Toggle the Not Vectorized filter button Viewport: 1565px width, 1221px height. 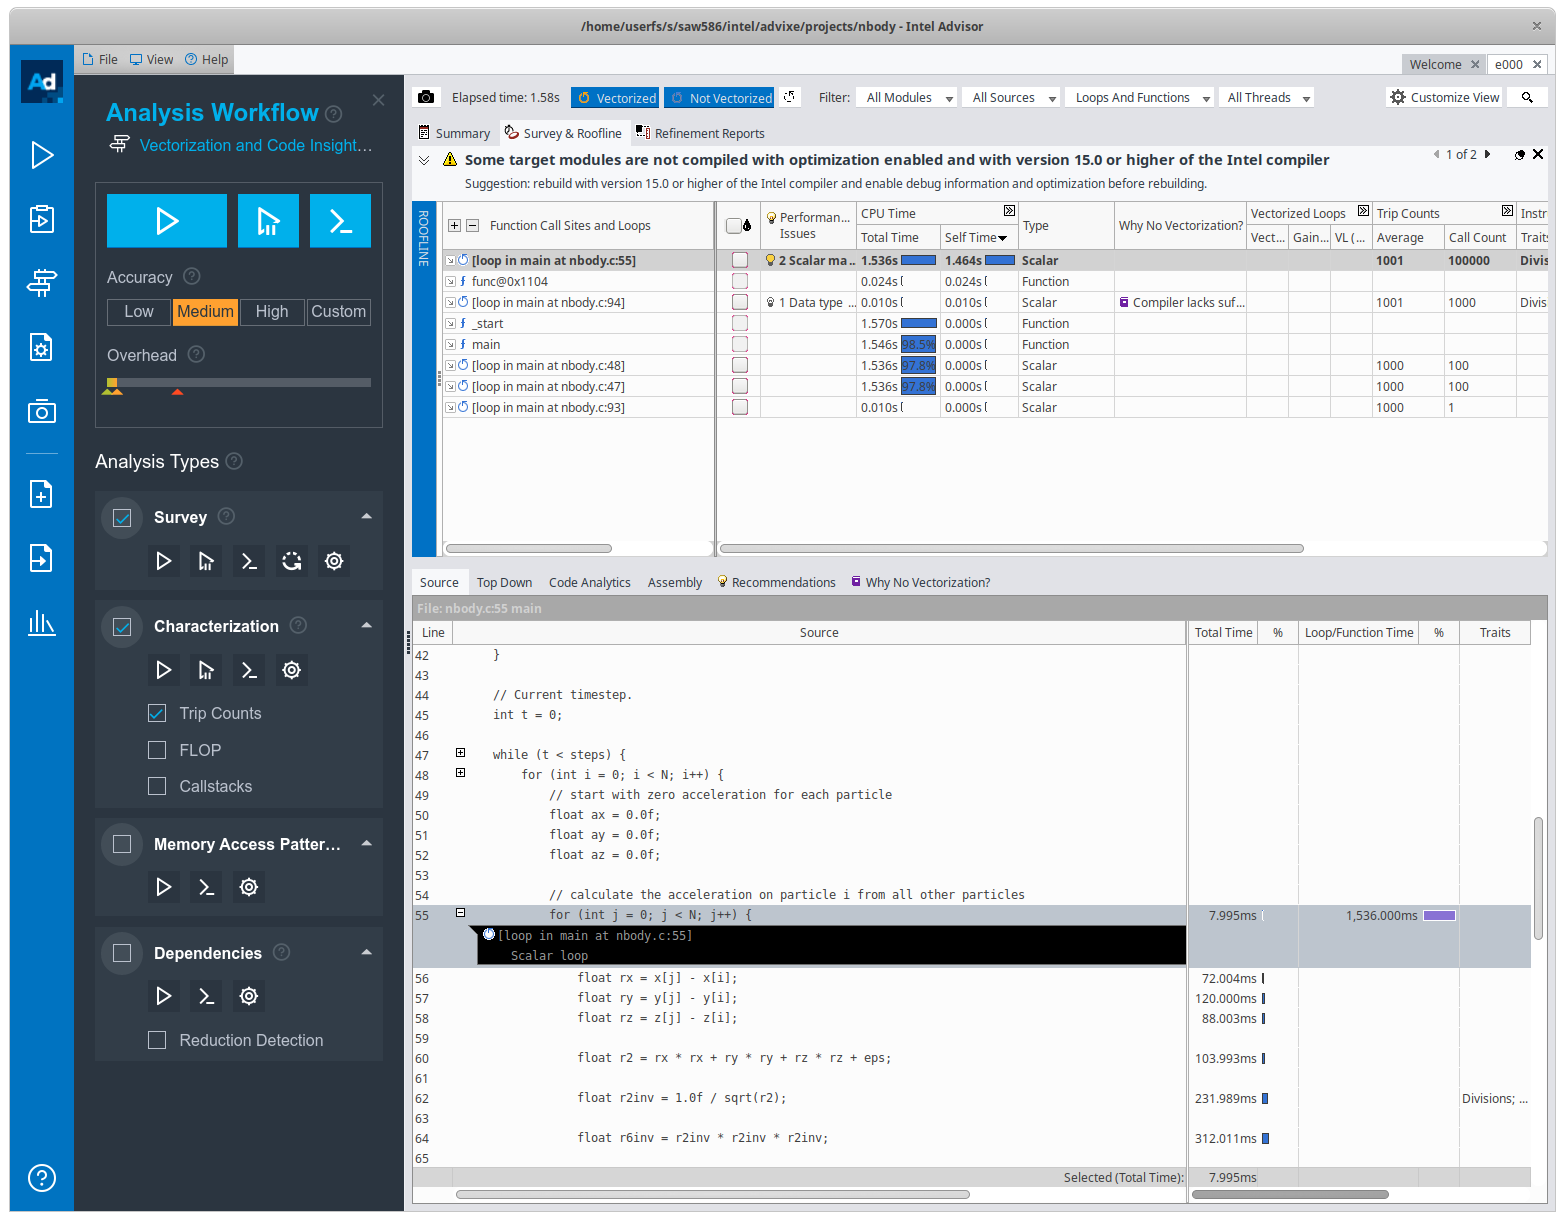(x=720, y=98)
